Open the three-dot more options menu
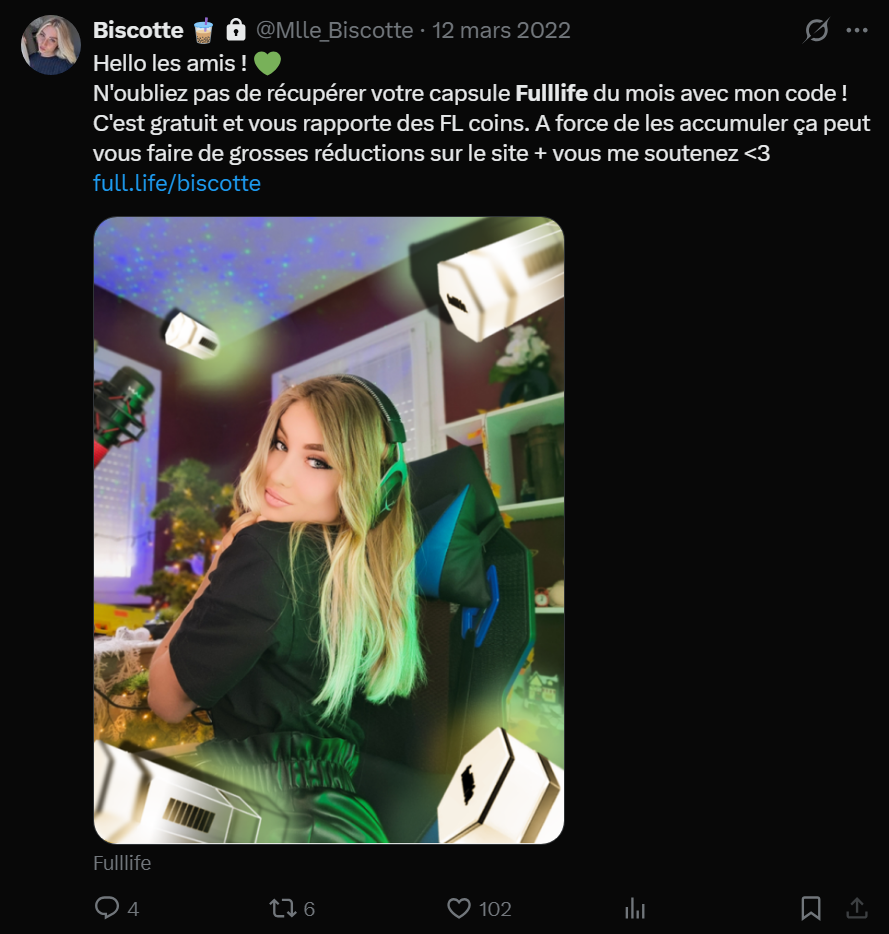Screen dimensions: 889x934 point(857,31)
